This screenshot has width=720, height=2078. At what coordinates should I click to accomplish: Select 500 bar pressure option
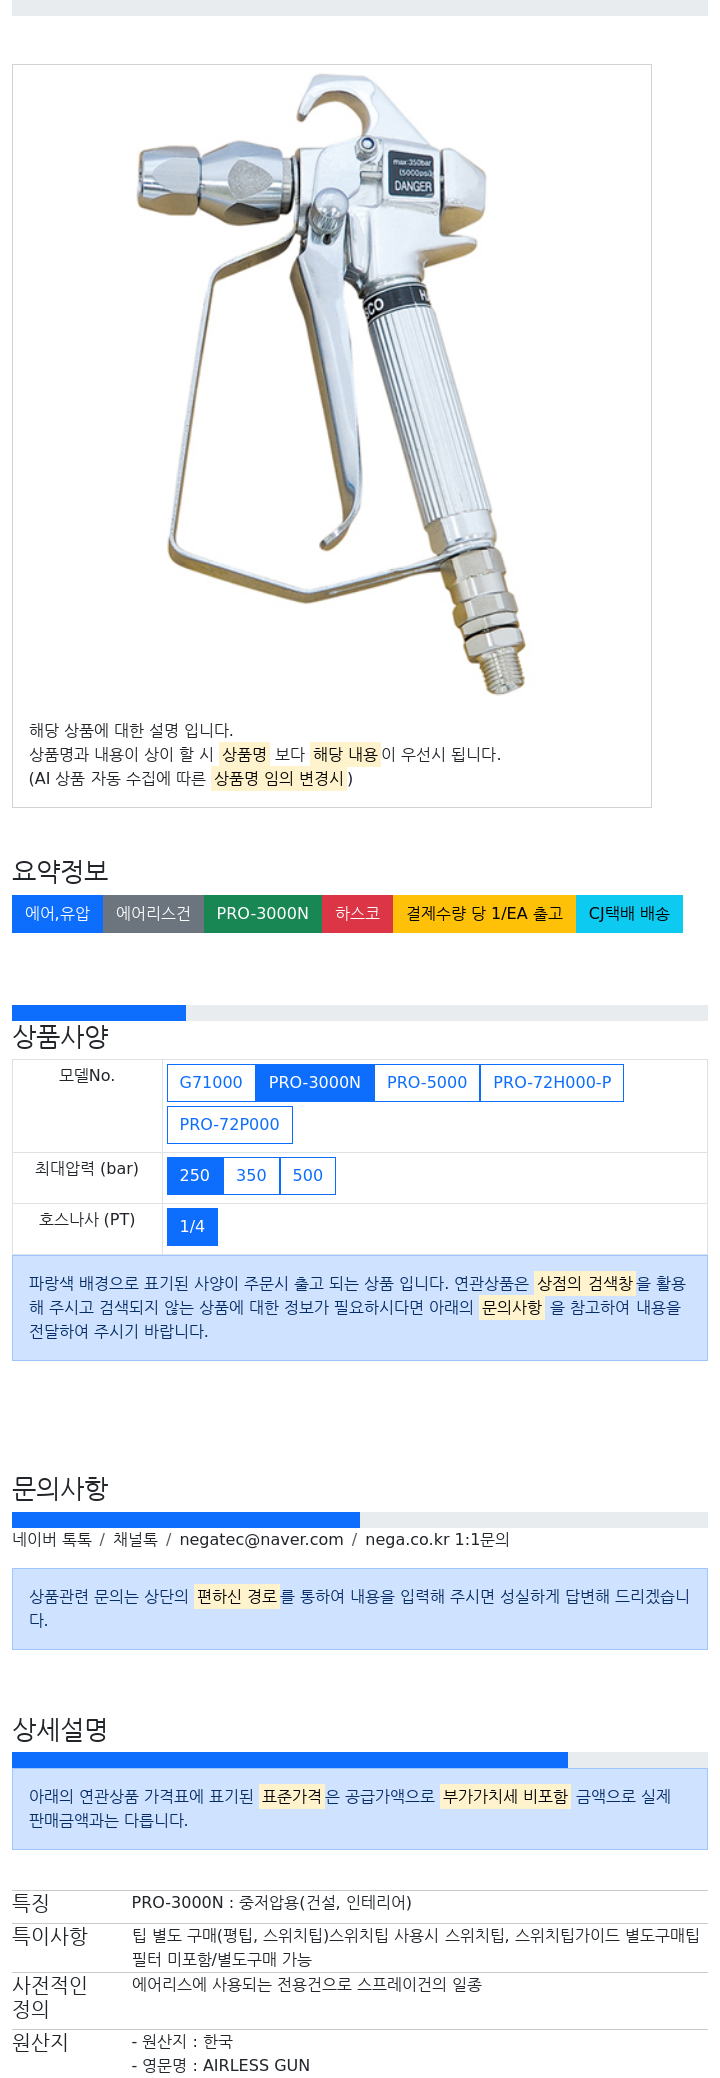coord(307,1175)
